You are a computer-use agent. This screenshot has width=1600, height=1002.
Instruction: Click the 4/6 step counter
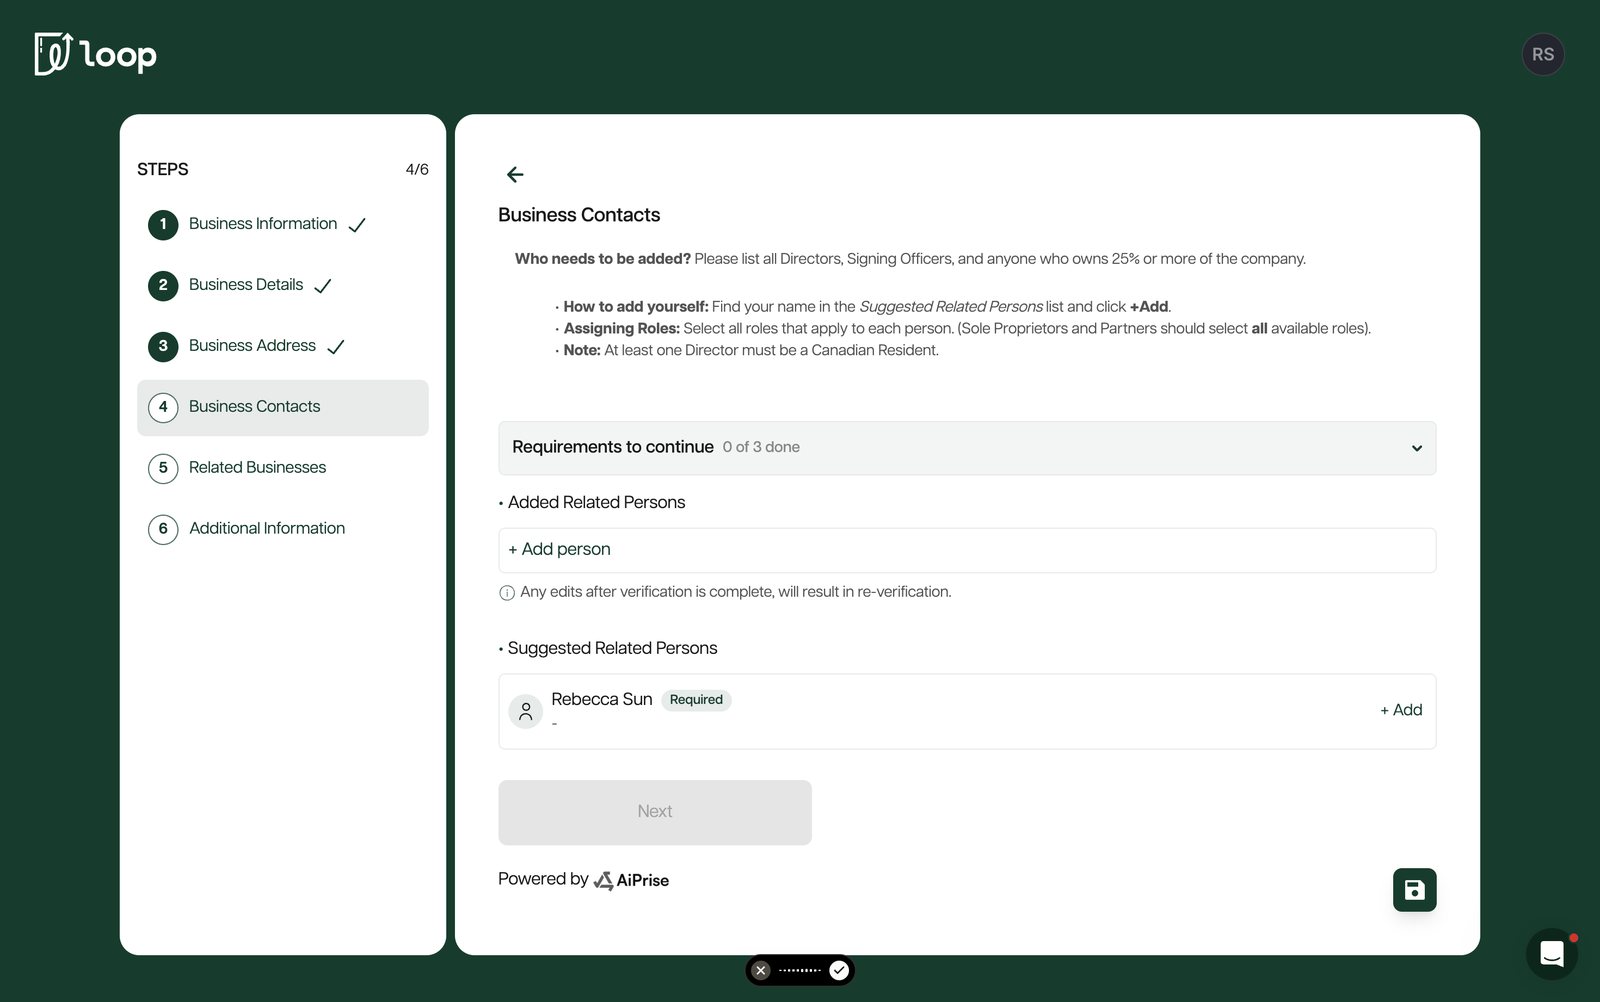pos(417,169)
